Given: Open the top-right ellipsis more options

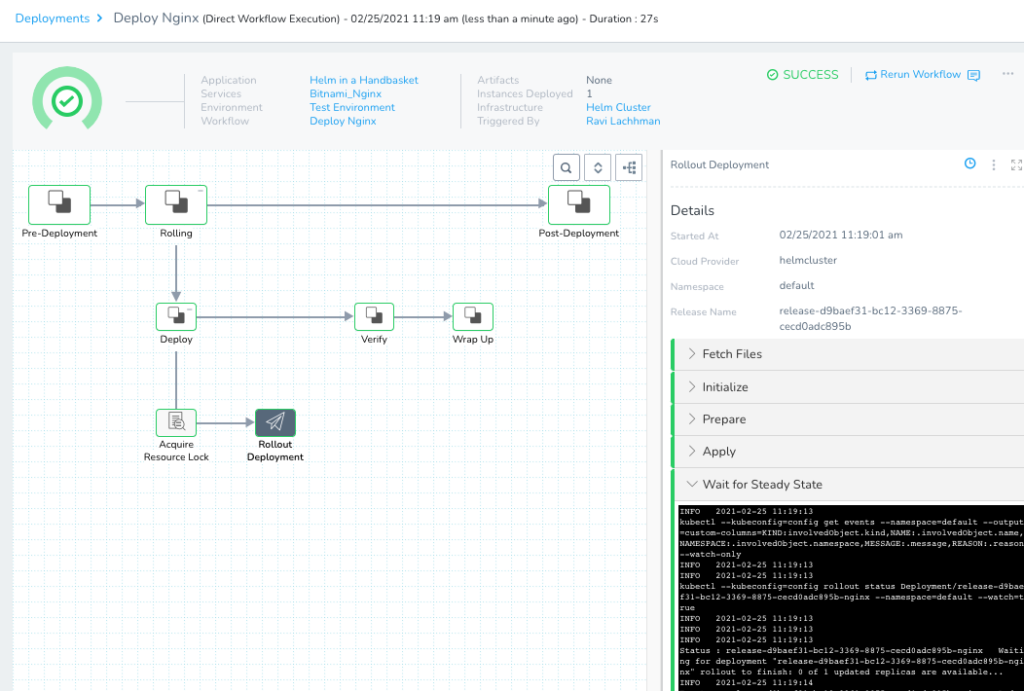Looking at the screenshot, I should coord(1008,74).
